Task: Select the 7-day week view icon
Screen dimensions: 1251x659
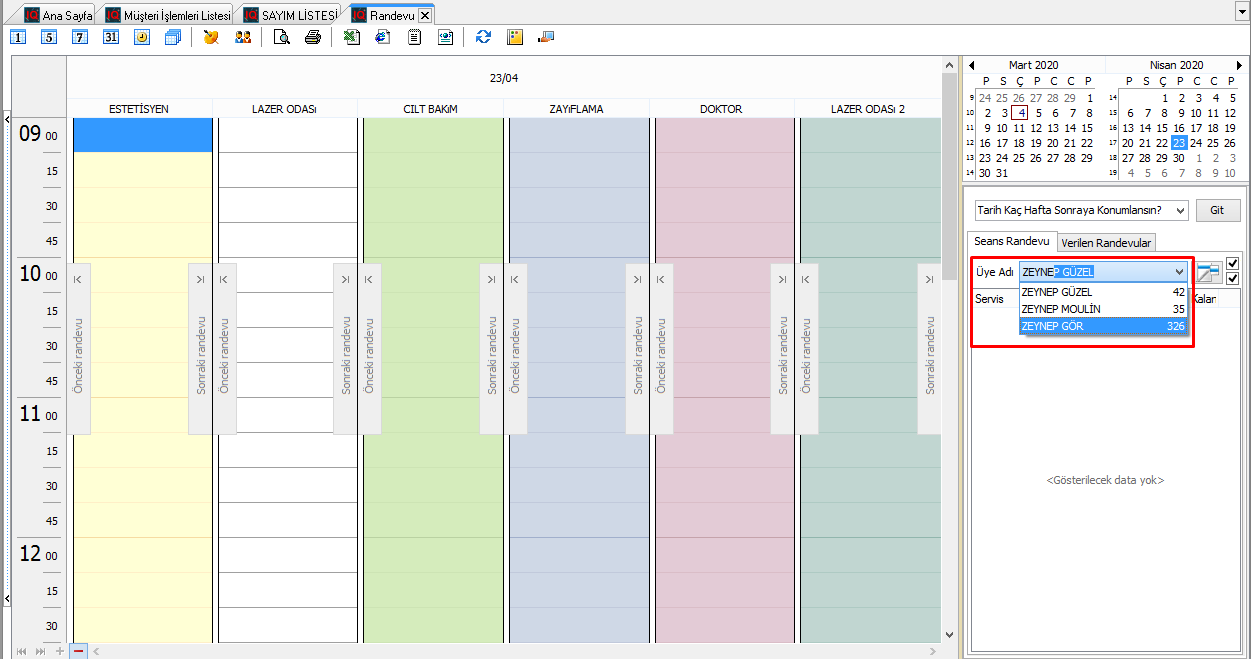Action: click(x=80, y=37)
